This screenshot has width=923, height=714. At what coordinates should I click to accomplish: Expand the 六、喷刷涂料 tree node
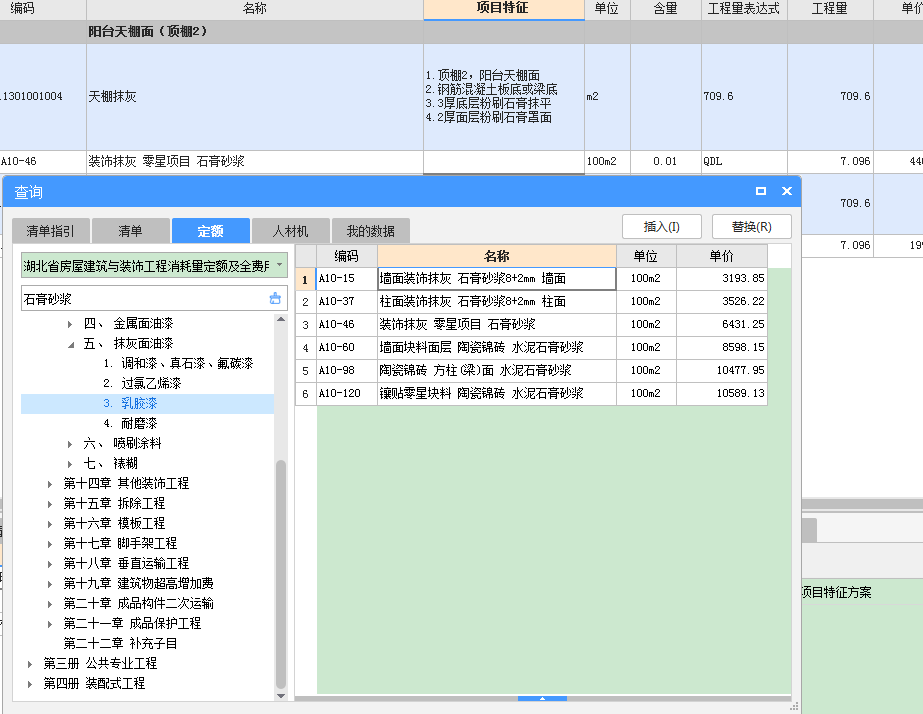pyautogui.click(x=70, y=444)
